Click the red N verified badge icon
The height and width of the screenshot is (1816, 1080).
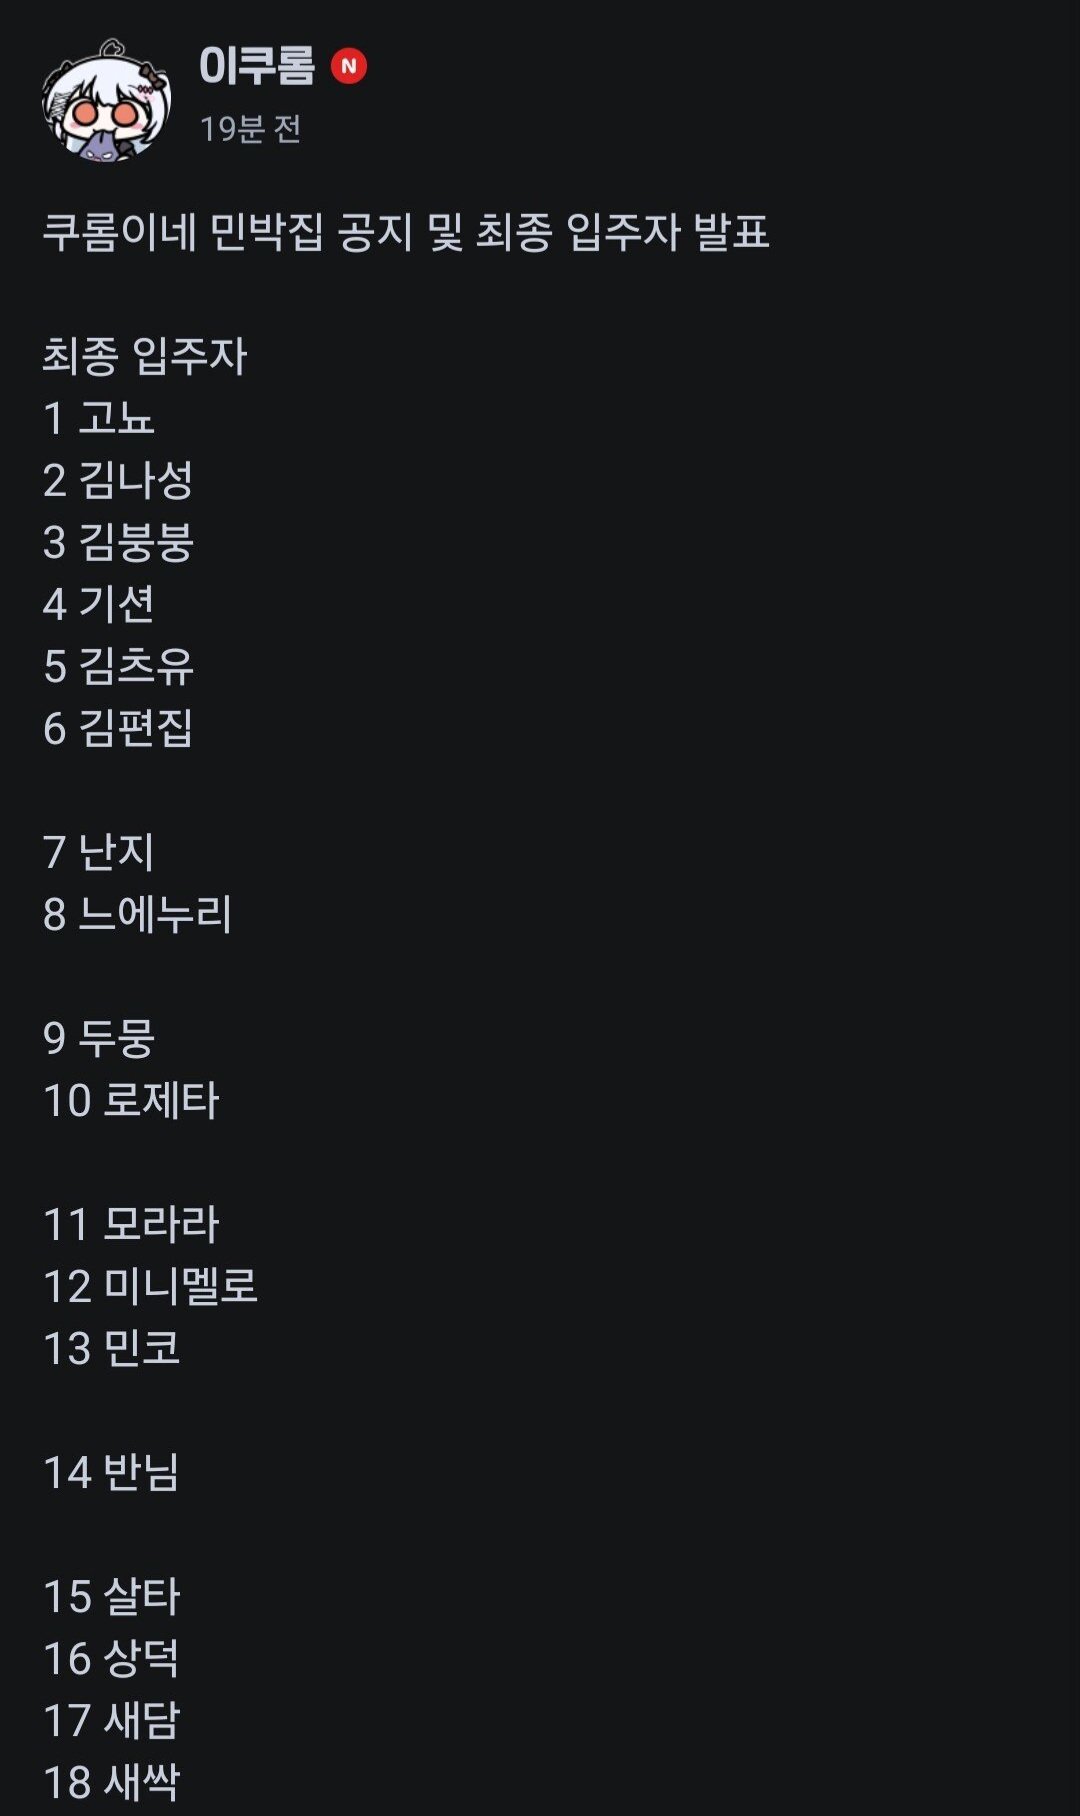tap(349, 66)
